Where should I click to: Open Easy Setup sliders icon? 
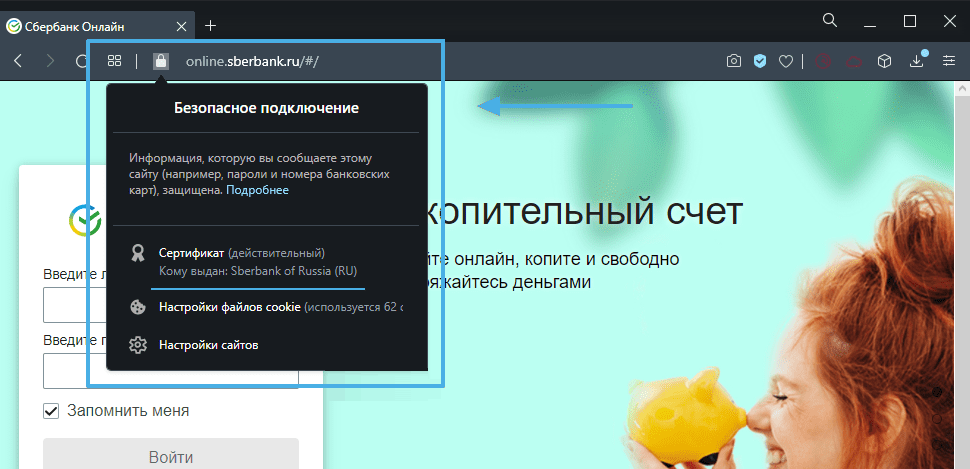(x=948, y=62)
